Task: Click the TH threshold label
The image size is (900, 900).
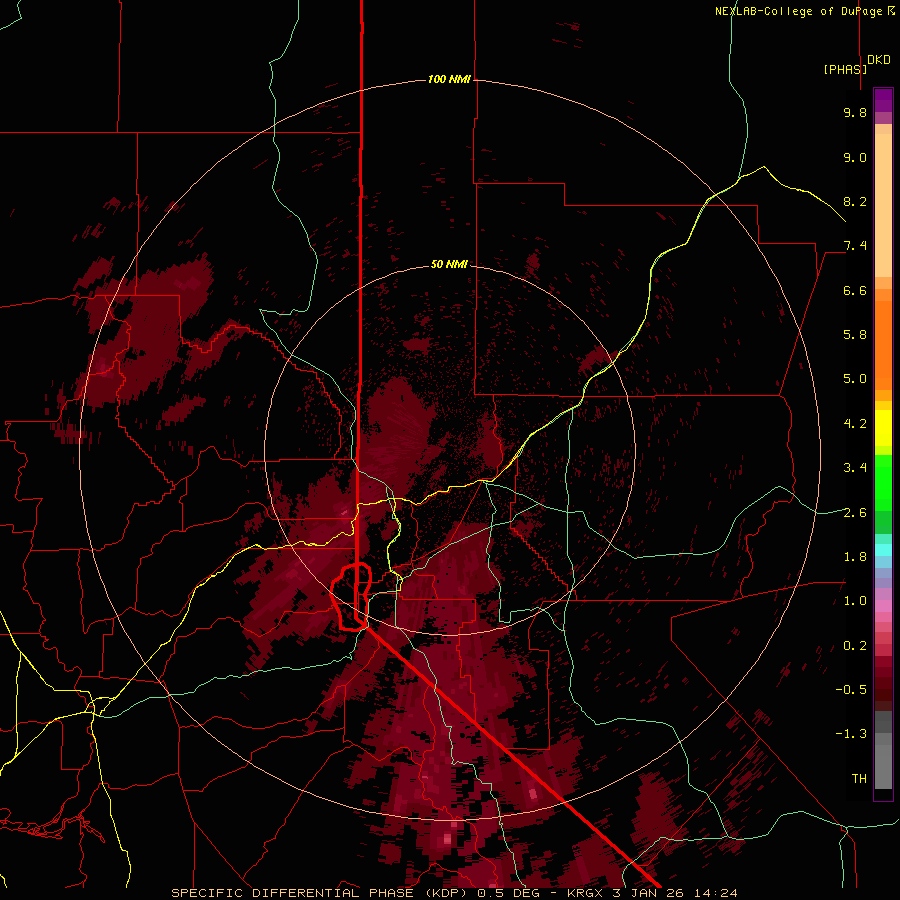Action: coord(859,779)
